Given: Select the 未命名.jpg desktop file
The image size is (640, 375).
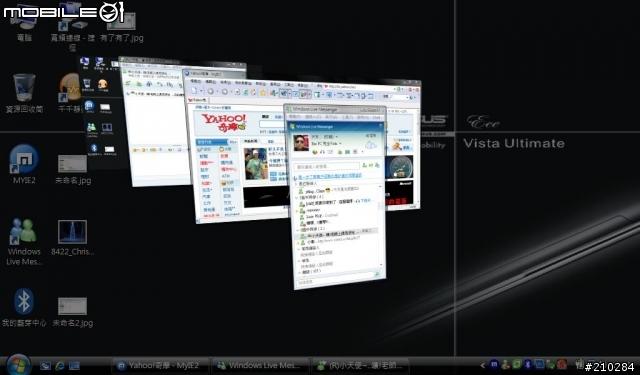Looking at the screenshot, I should [x=73, y=169].
